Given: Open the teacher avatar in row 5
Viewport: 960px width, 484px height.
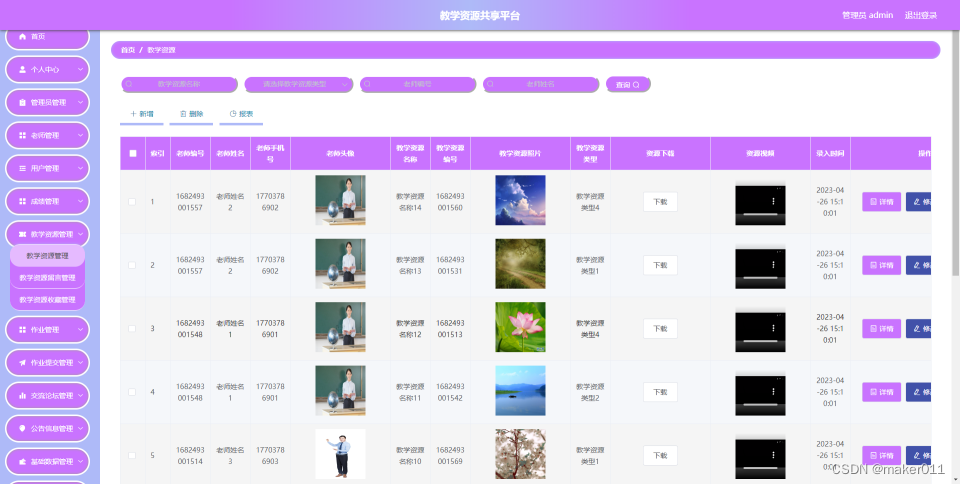Looking at the screenshot, I should pyautogui.click(x=340, y=454).
